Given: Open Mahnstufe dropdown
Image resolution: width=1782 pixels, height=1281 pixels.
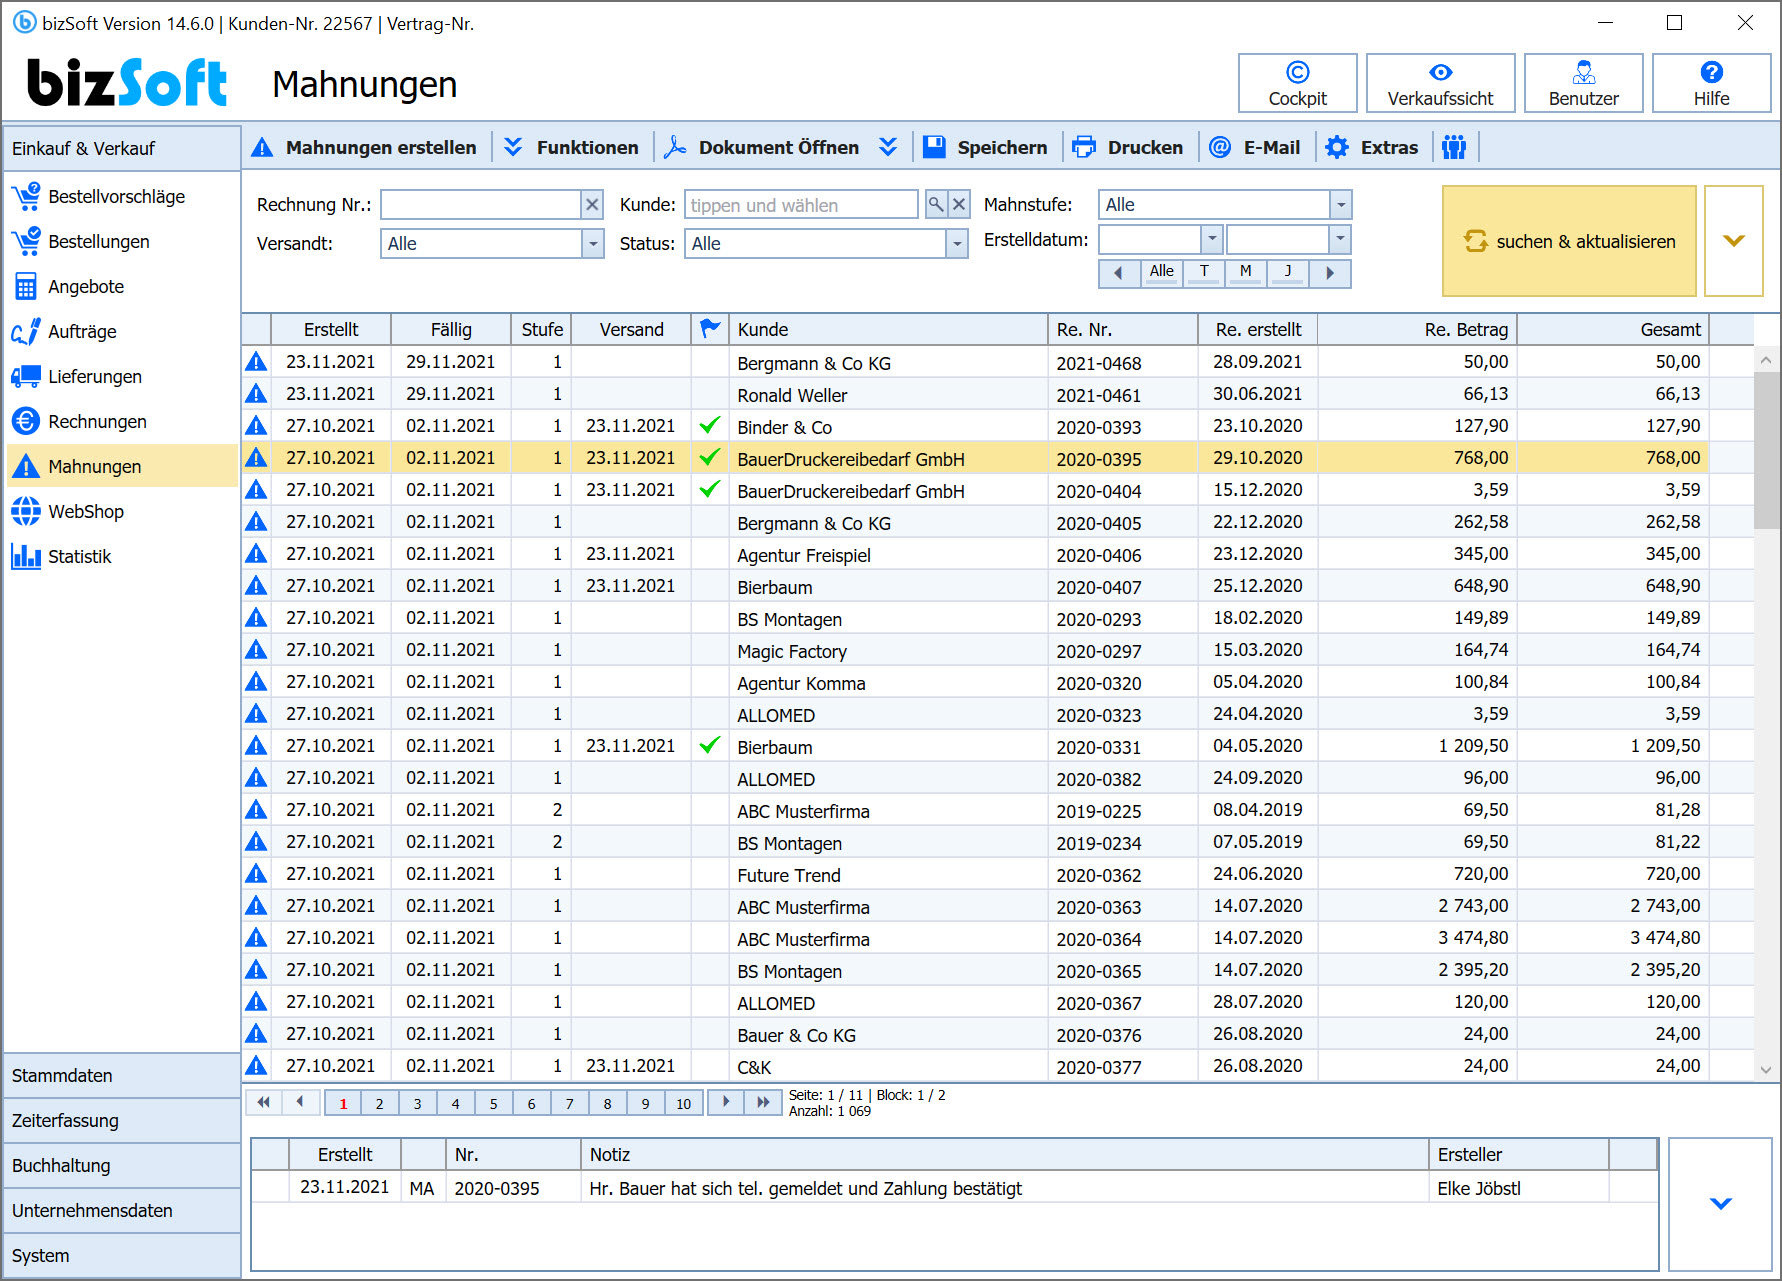Looking at the screenshot, I should [x=1340, y=204].
